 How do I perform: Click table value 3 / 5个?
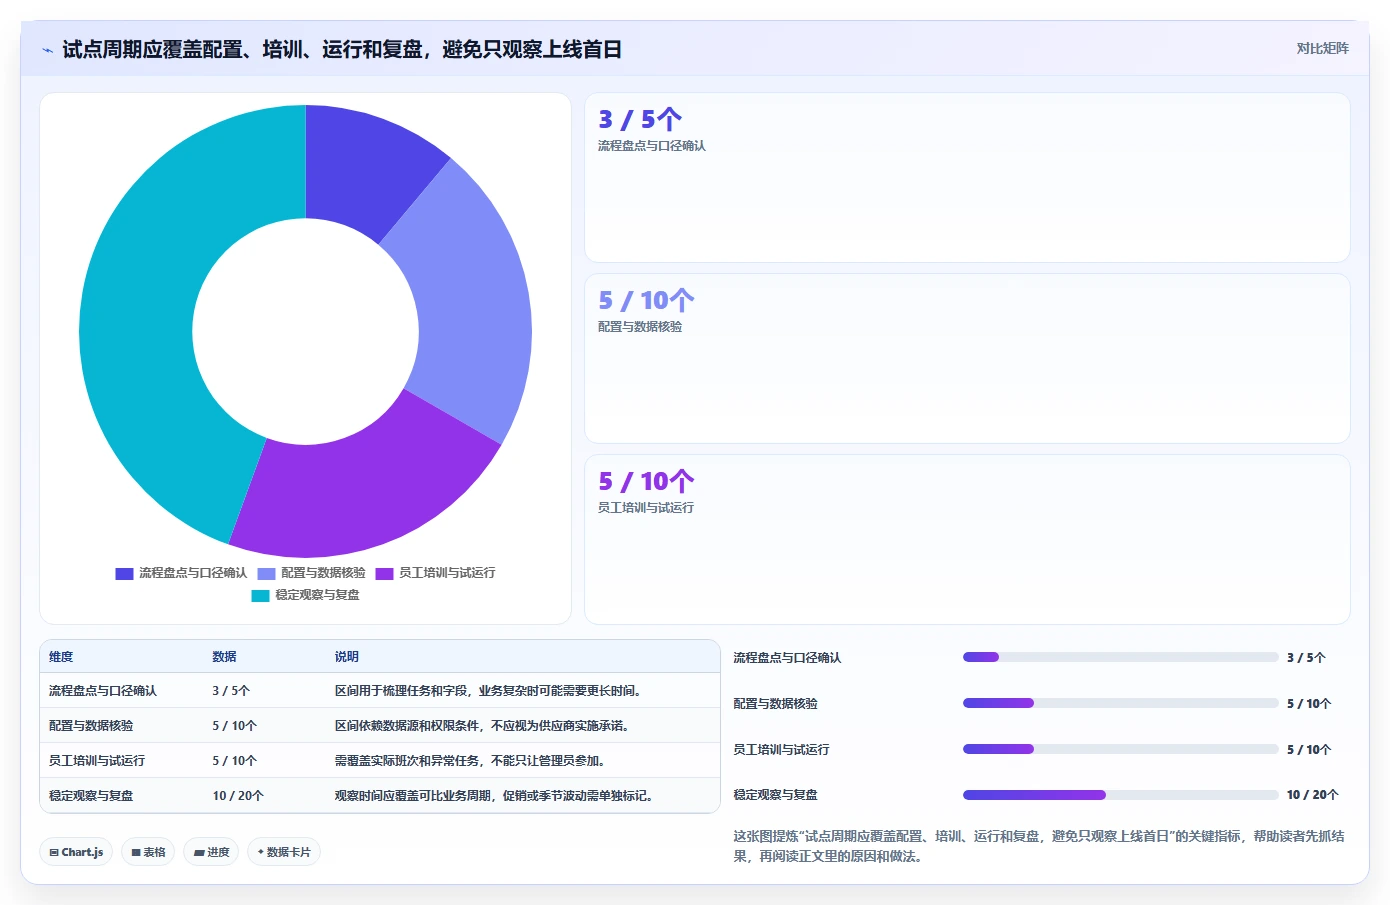click(x=231, y=691)
